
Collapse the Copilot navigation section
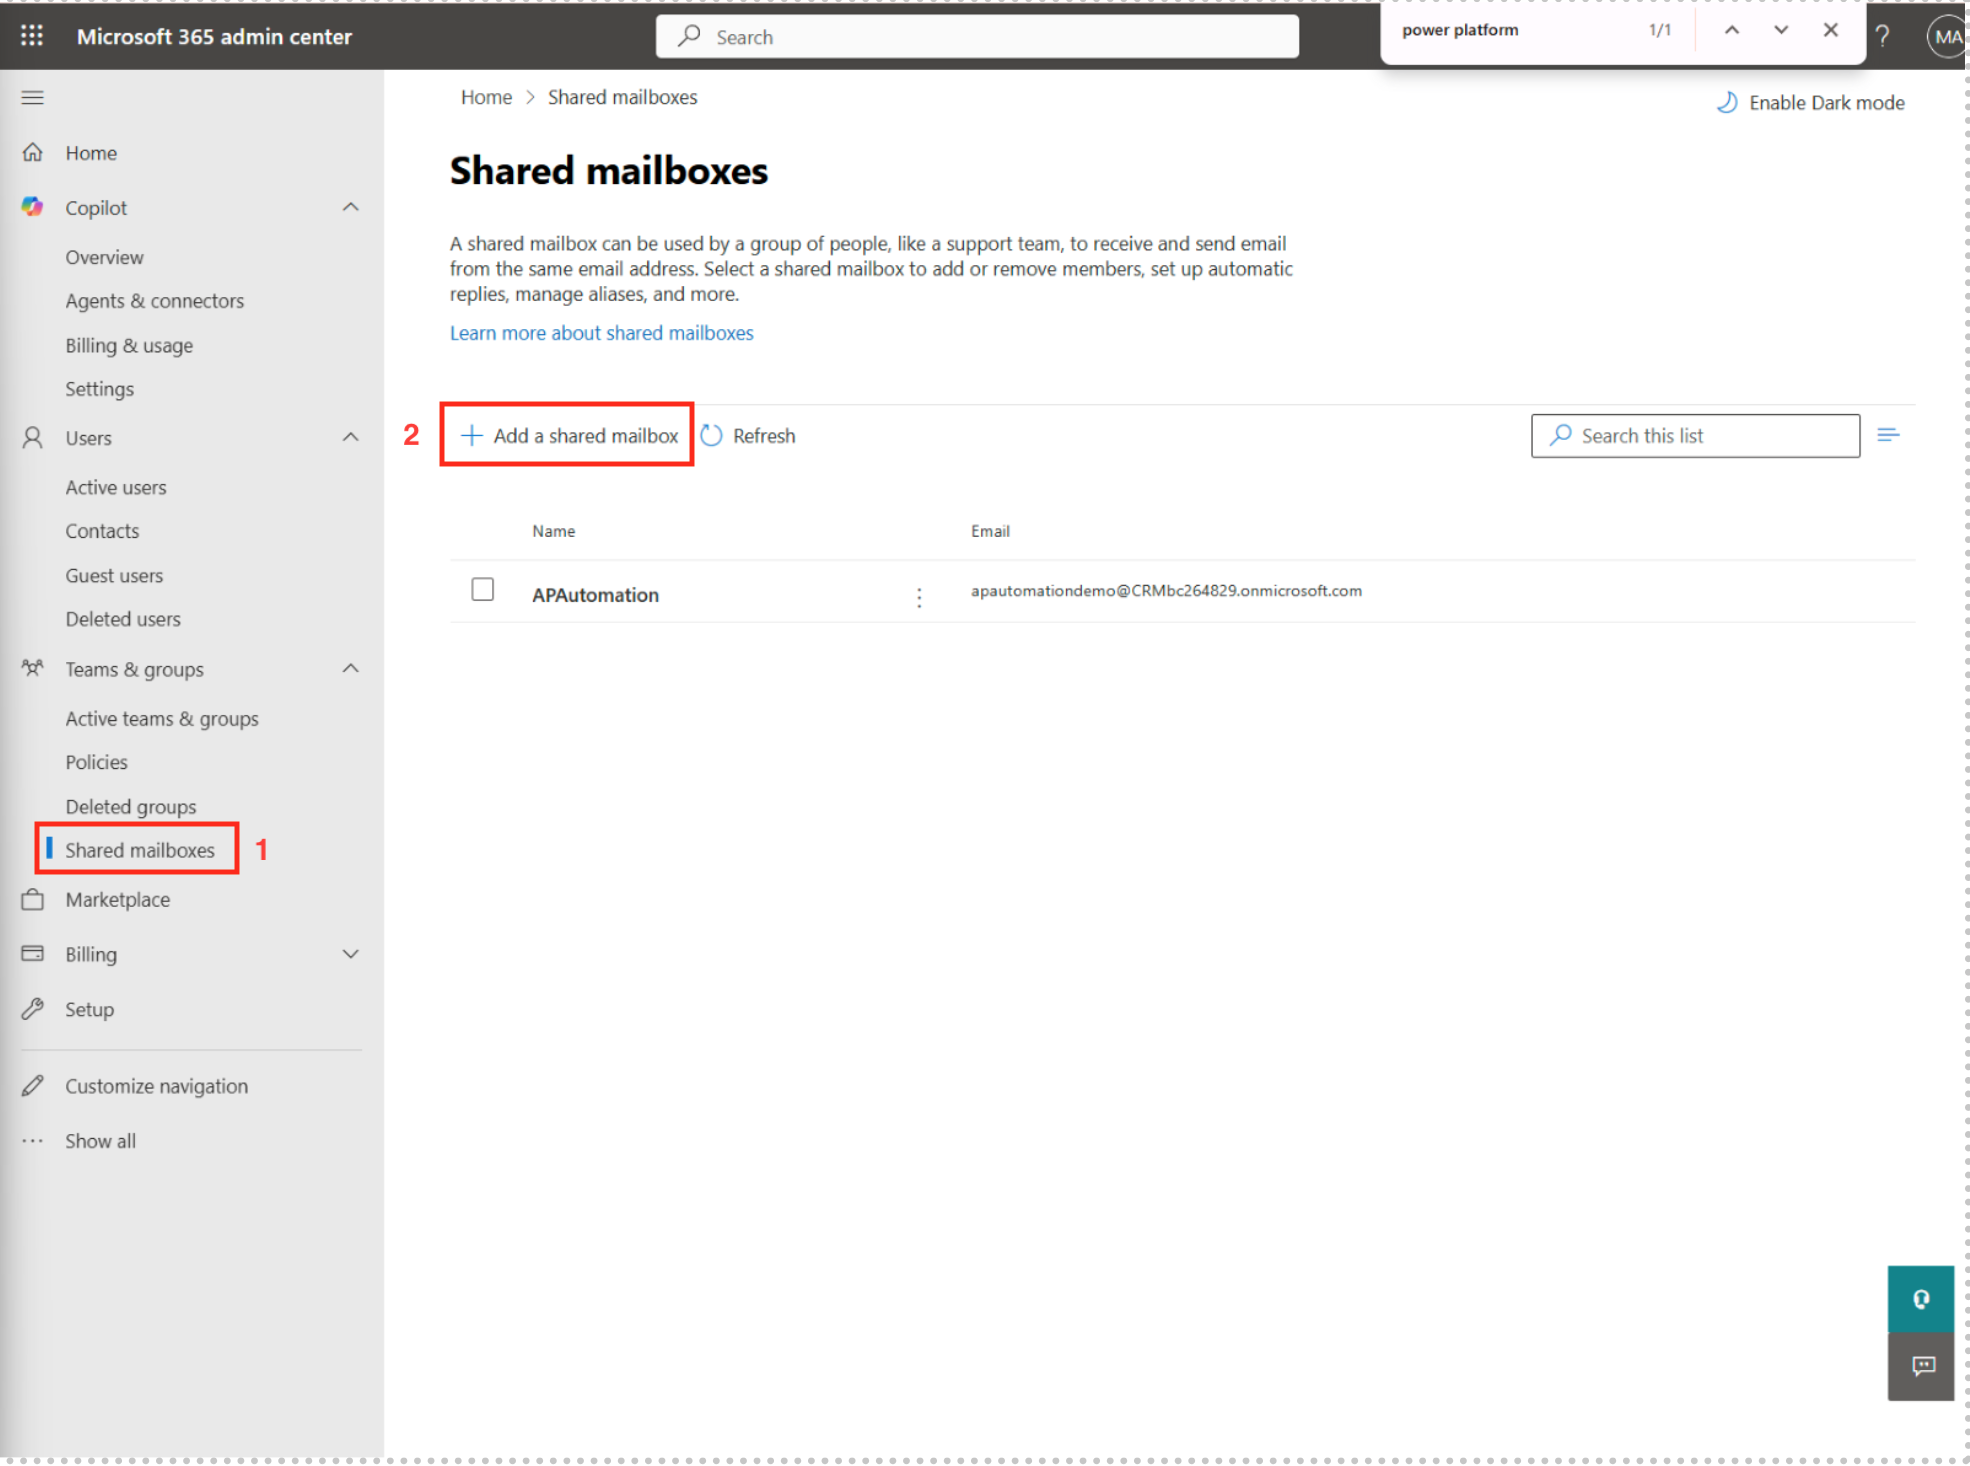coord(350,207)
